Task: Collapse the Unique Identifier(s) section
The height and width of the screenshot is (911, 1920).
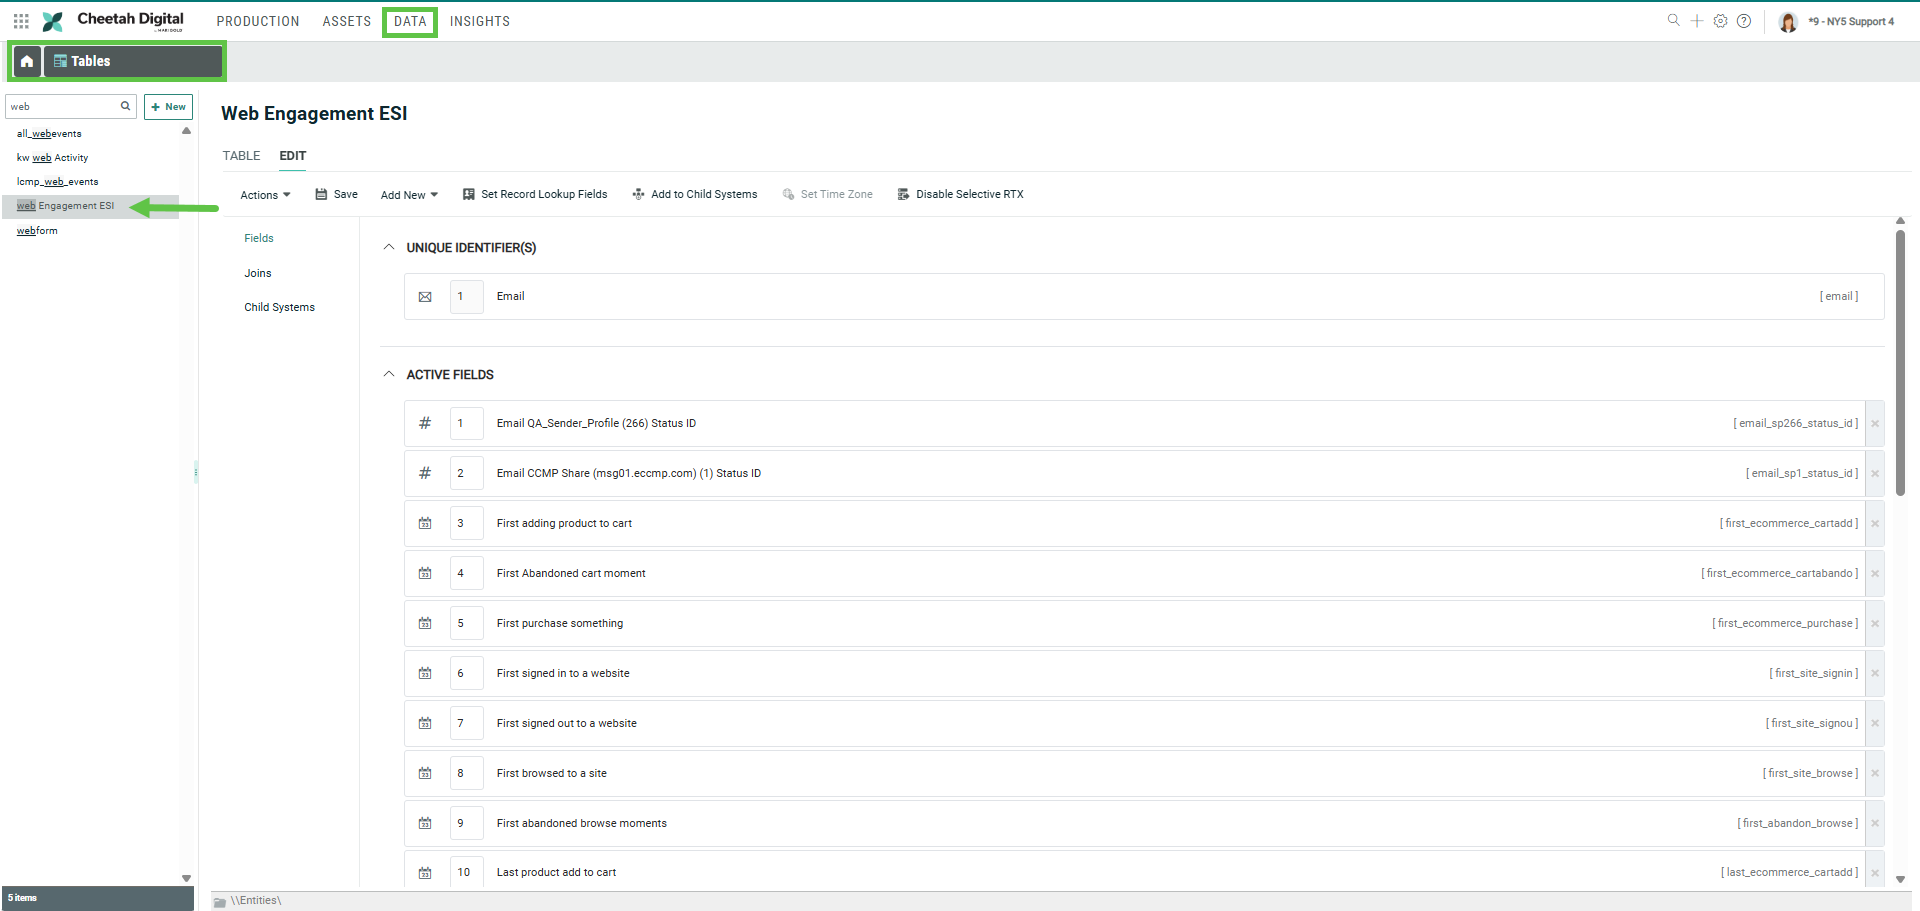Action: [x=389, y=248]
